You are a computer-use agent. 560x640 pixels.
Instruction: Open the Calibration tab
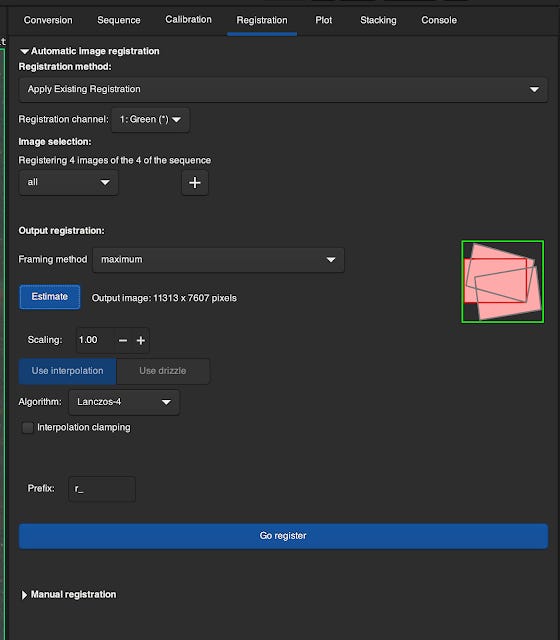[x=189, y=20]
